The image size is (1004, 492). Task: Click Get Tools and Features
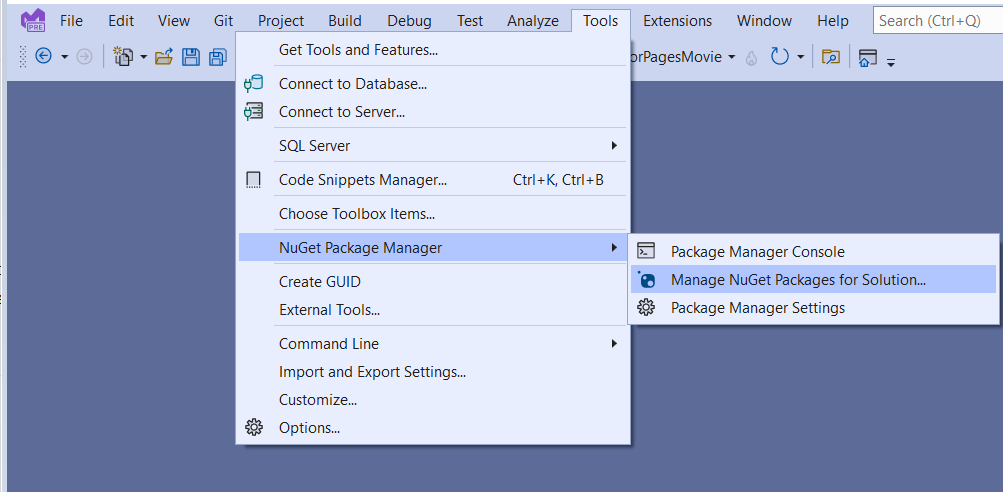(358, 50)
